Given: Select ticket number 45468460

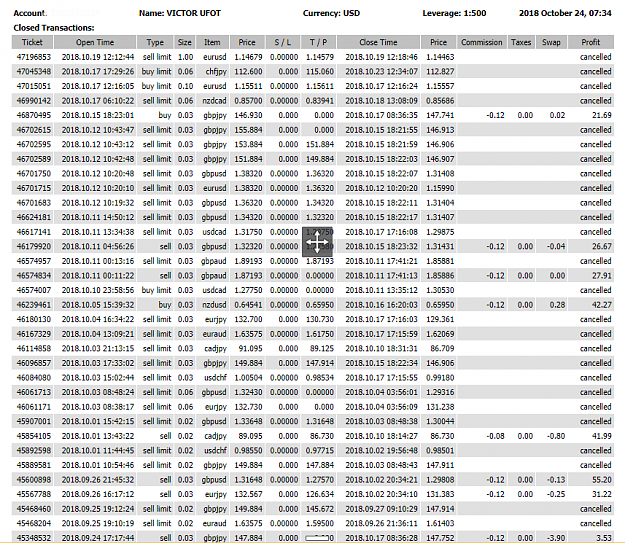Looking at the screenshot, I should [34, 509].
